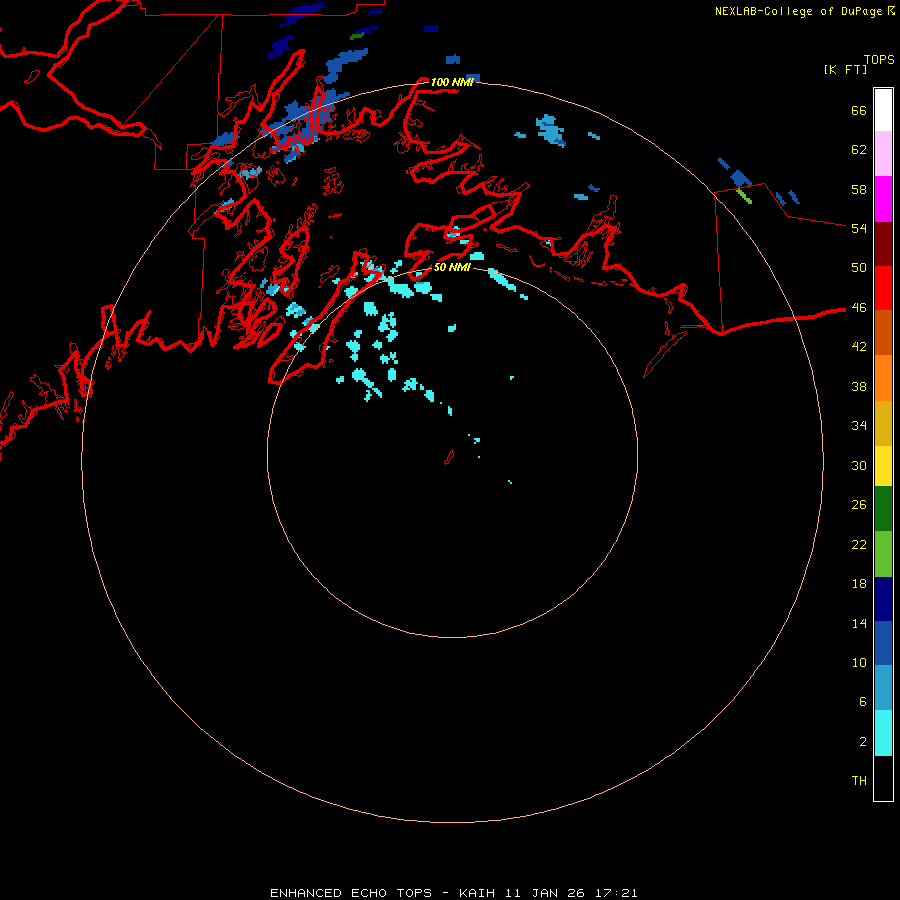Viewport: 900px width, 900px height.
Task: Click the 54 legend value
Action: pos(859,228)
